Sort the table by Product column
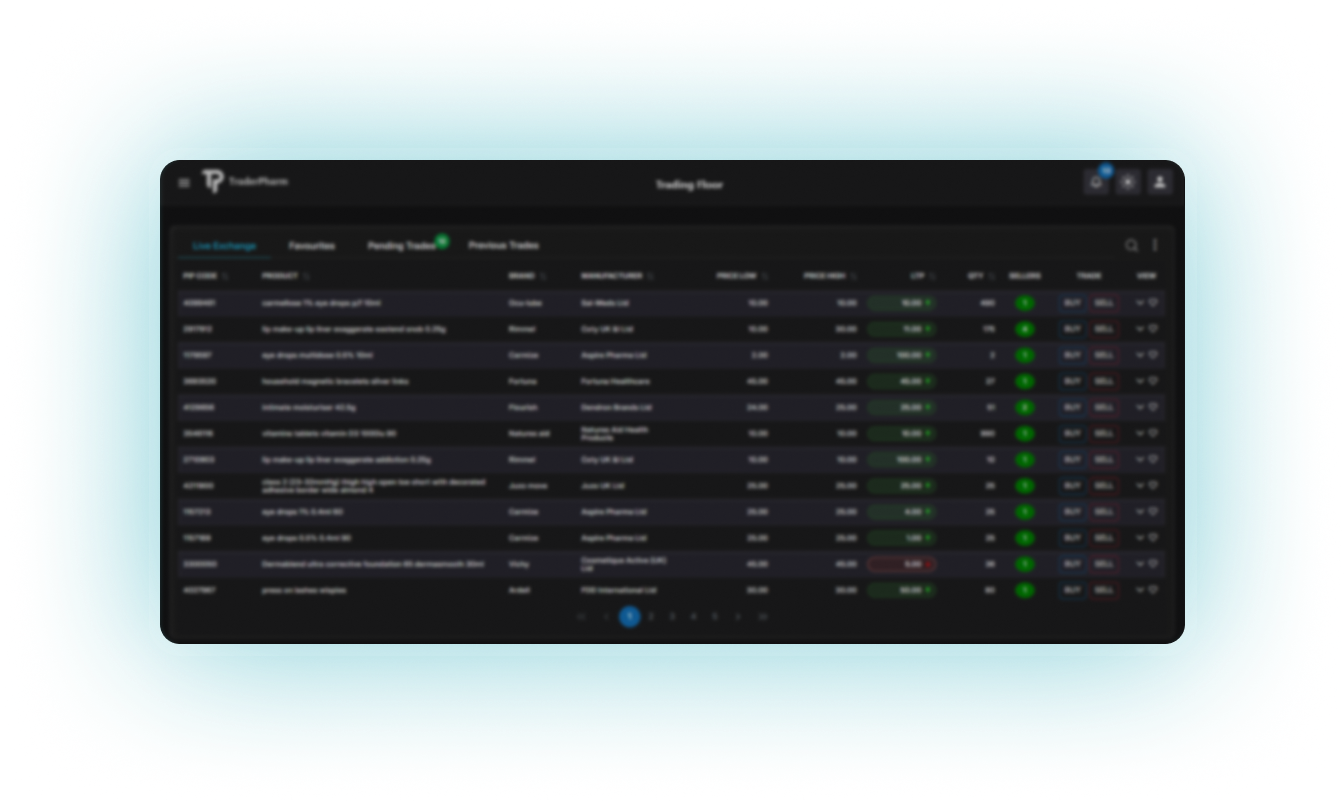Image resolution: width=1344 pixels, height=804 pixels. (x=280, y=276)
